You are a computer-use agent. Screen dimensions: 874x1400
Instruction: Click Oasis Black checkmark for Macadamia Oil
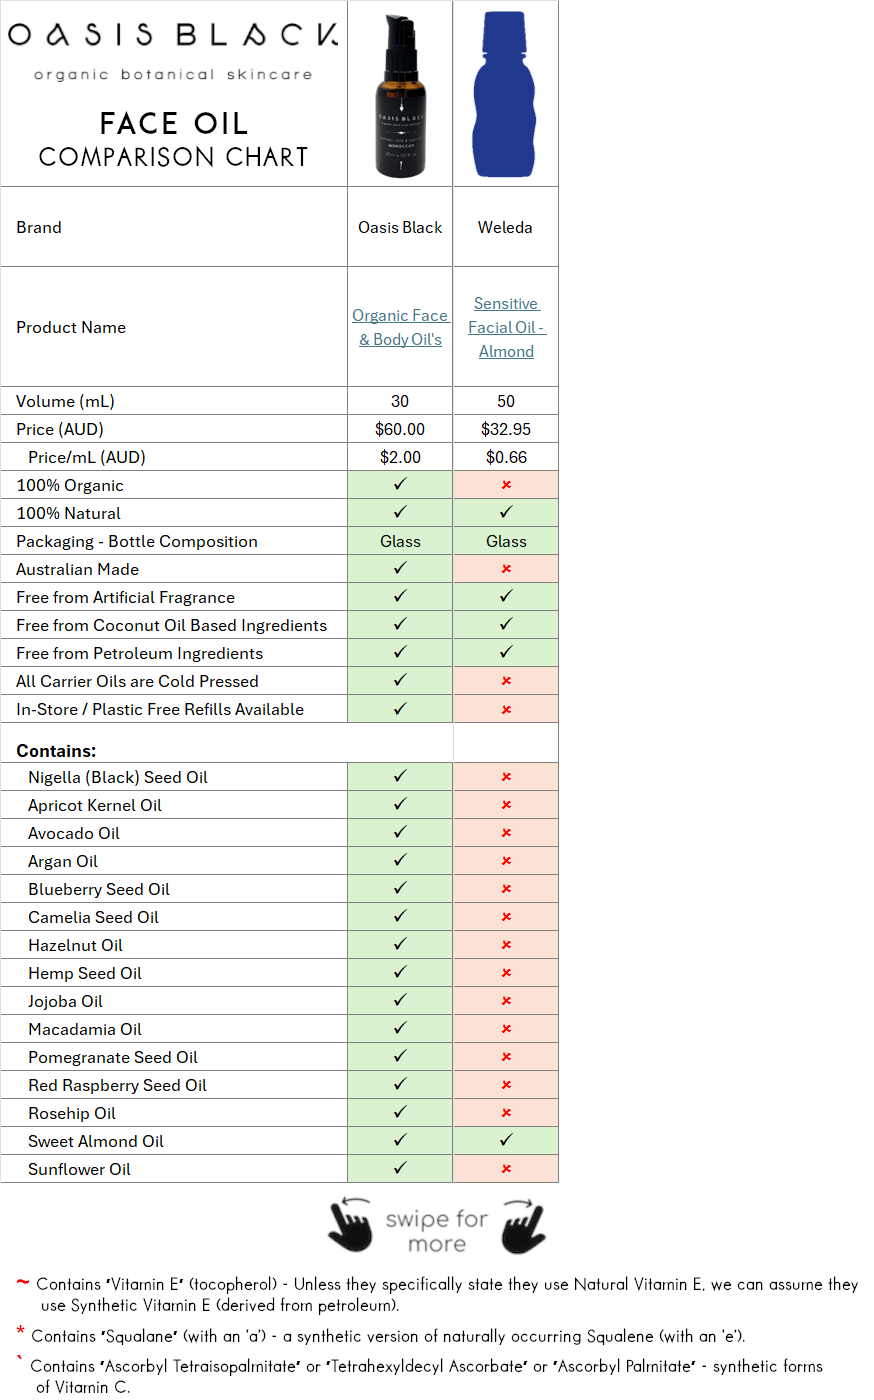(400, 1028)
